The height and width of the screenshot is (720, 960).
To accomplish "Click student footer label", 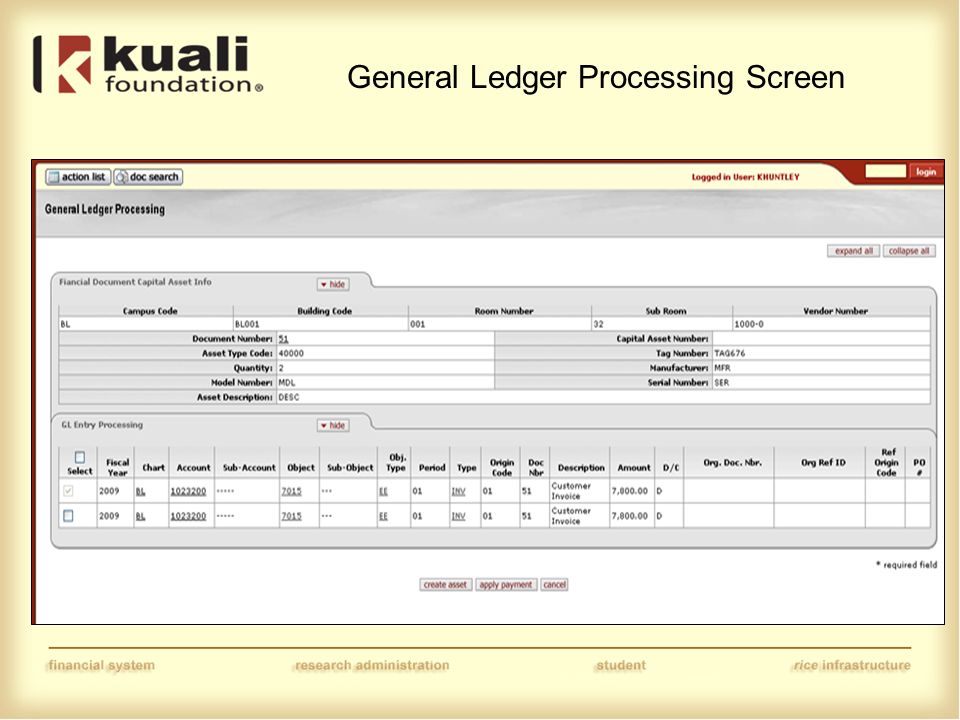I will pos(620,666).
